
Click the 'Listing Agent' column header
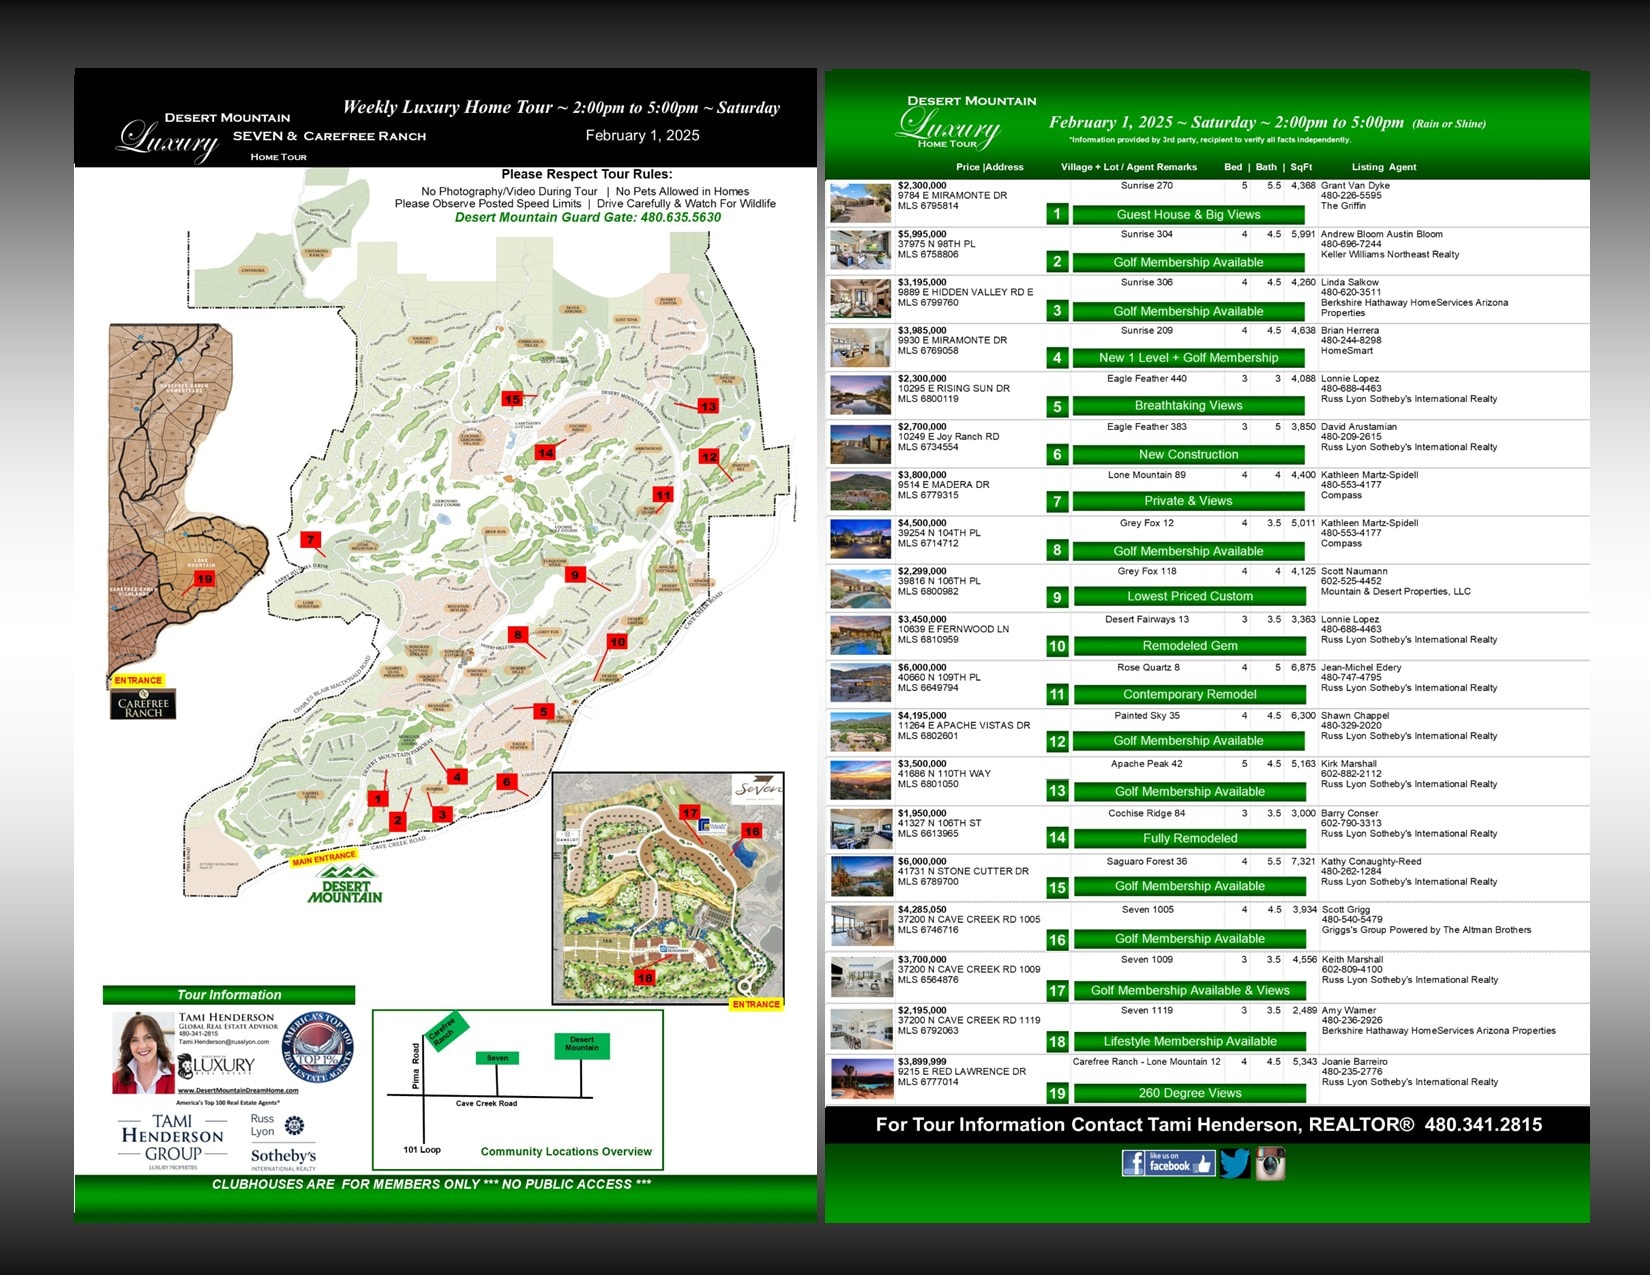[x=1383, y=167]
